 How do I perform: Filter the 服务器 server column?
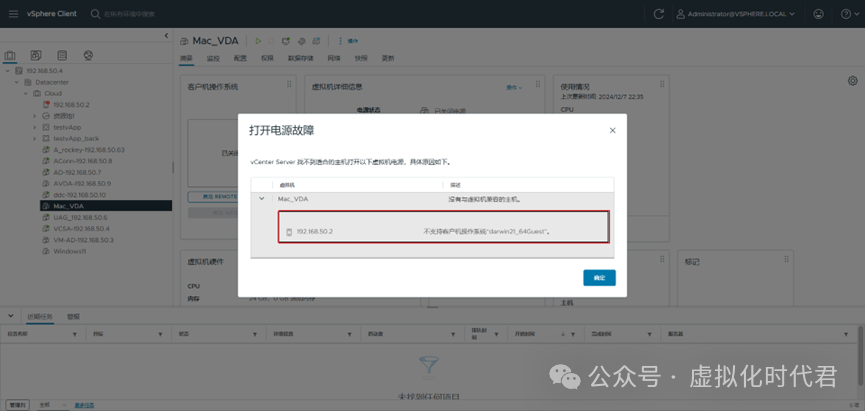pyautogui.click(x=846, y=334)
